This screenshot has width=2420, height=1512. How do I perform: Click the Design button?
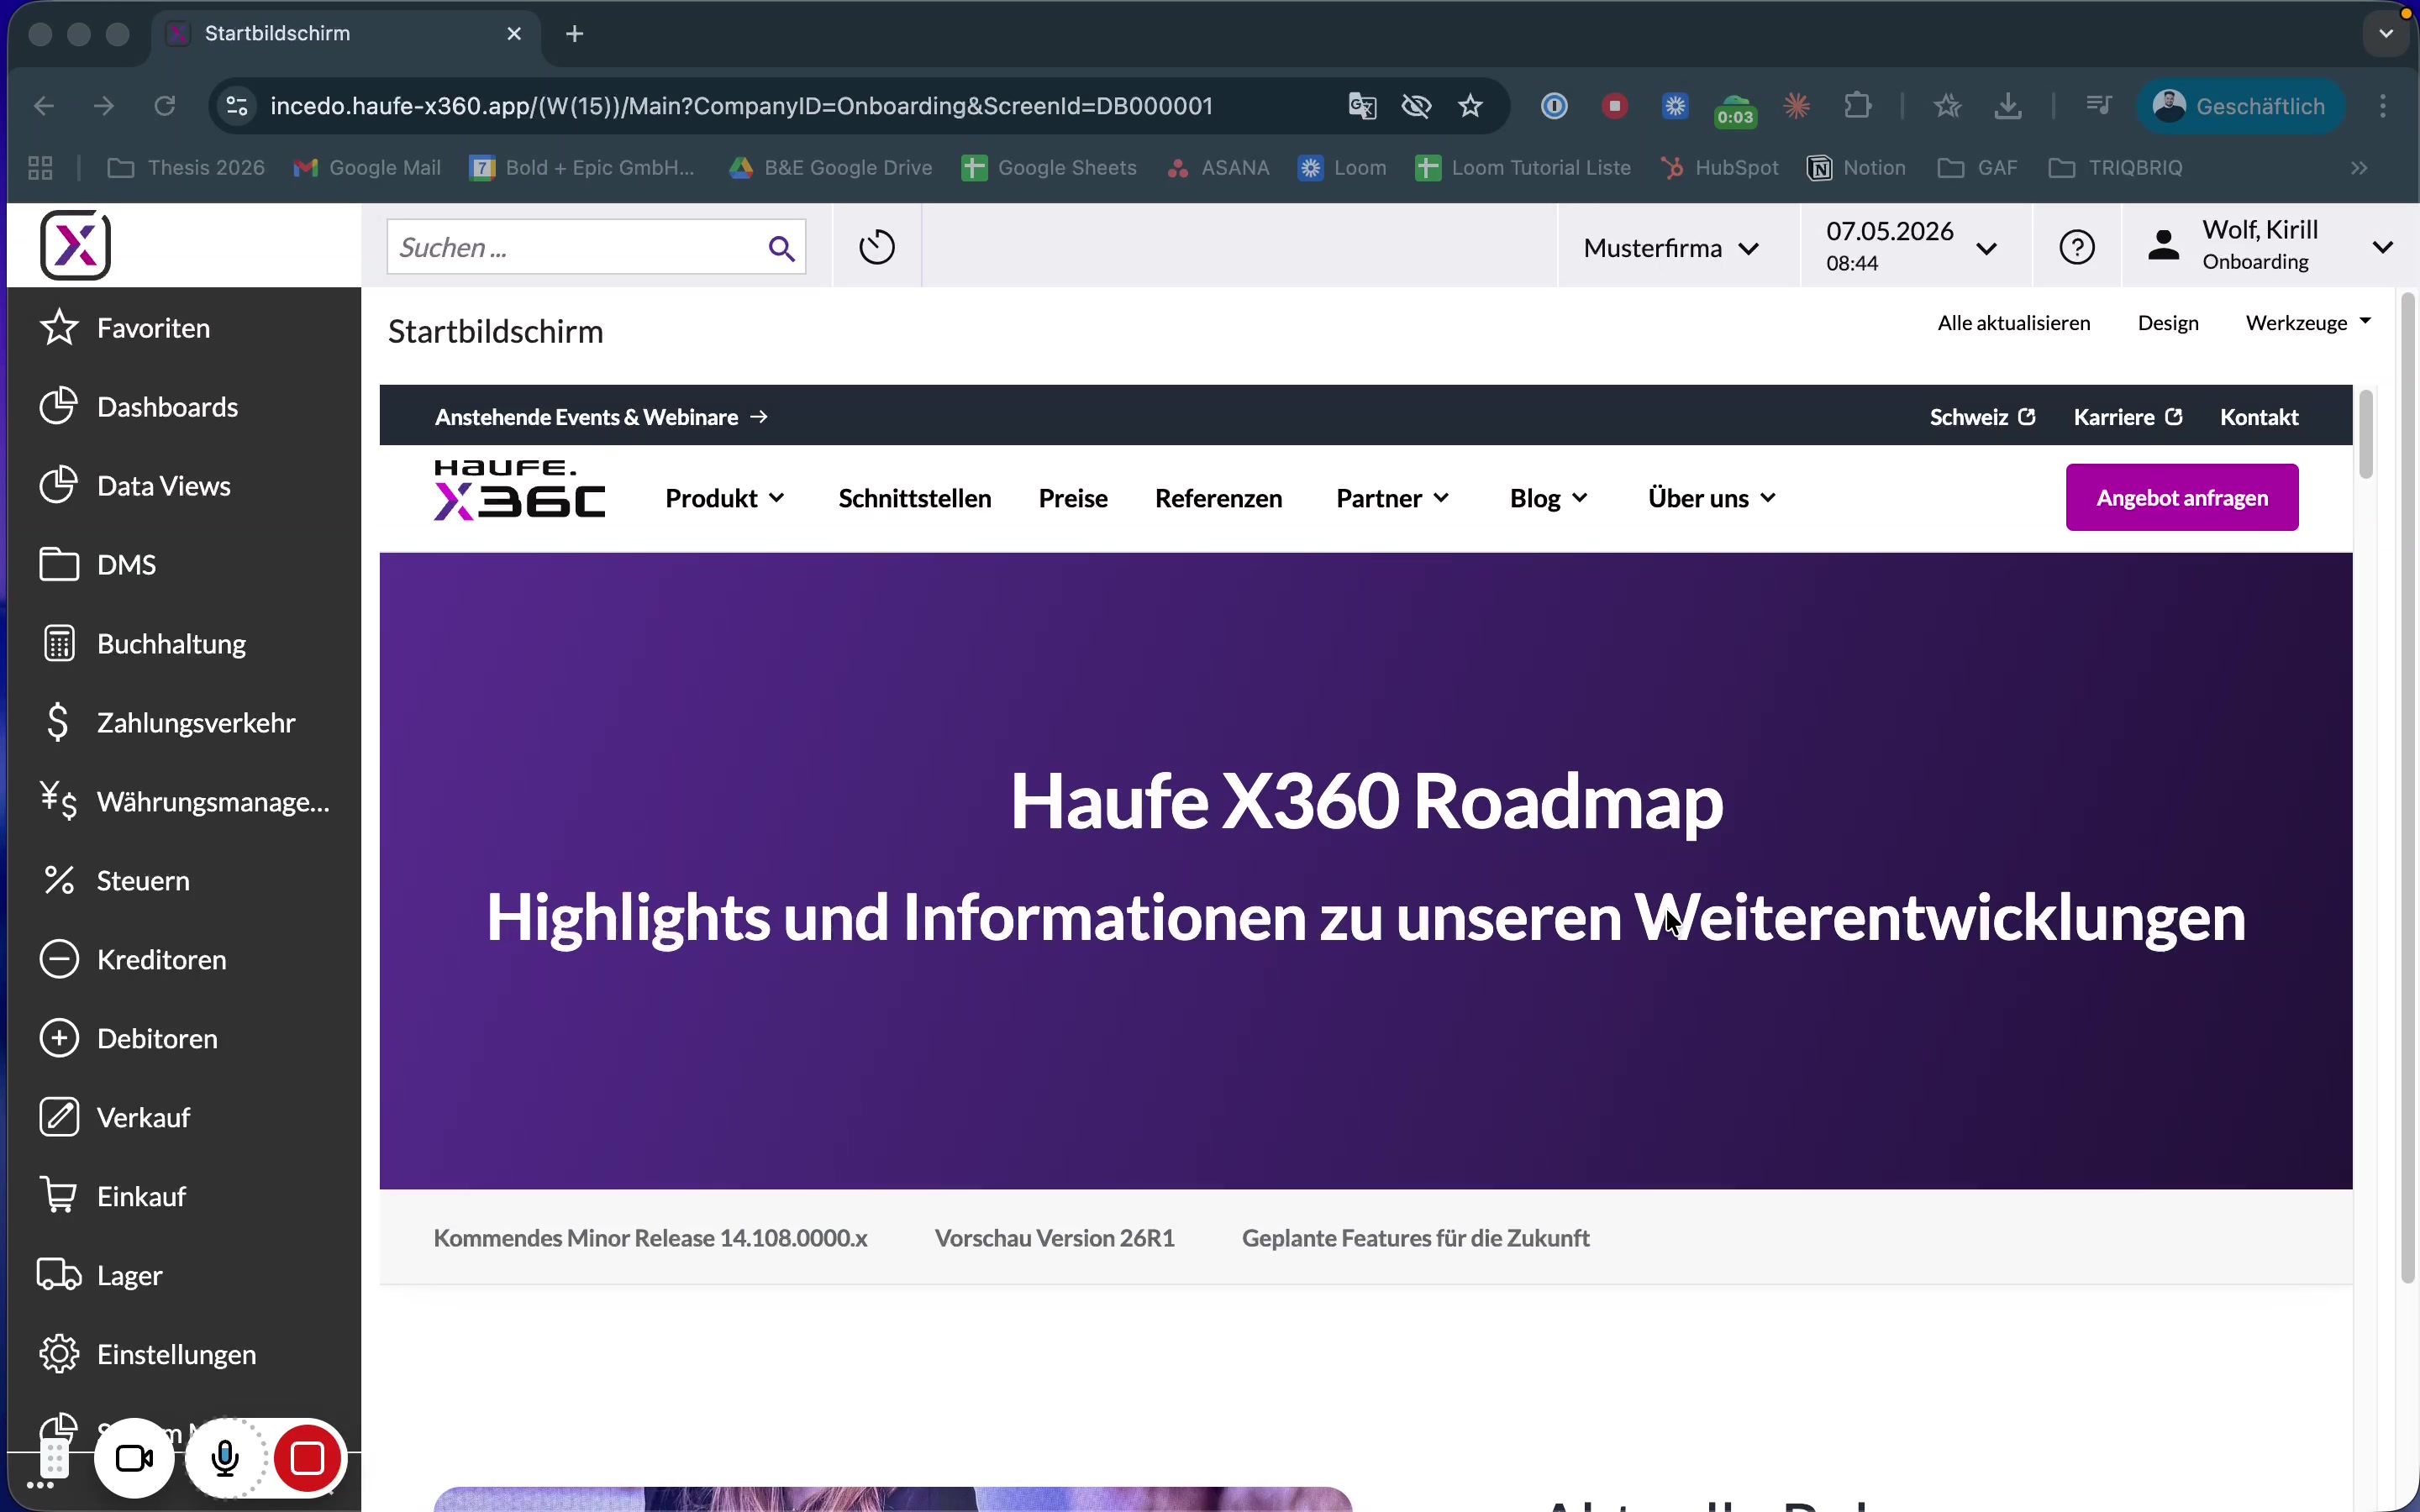point(2168,323)
